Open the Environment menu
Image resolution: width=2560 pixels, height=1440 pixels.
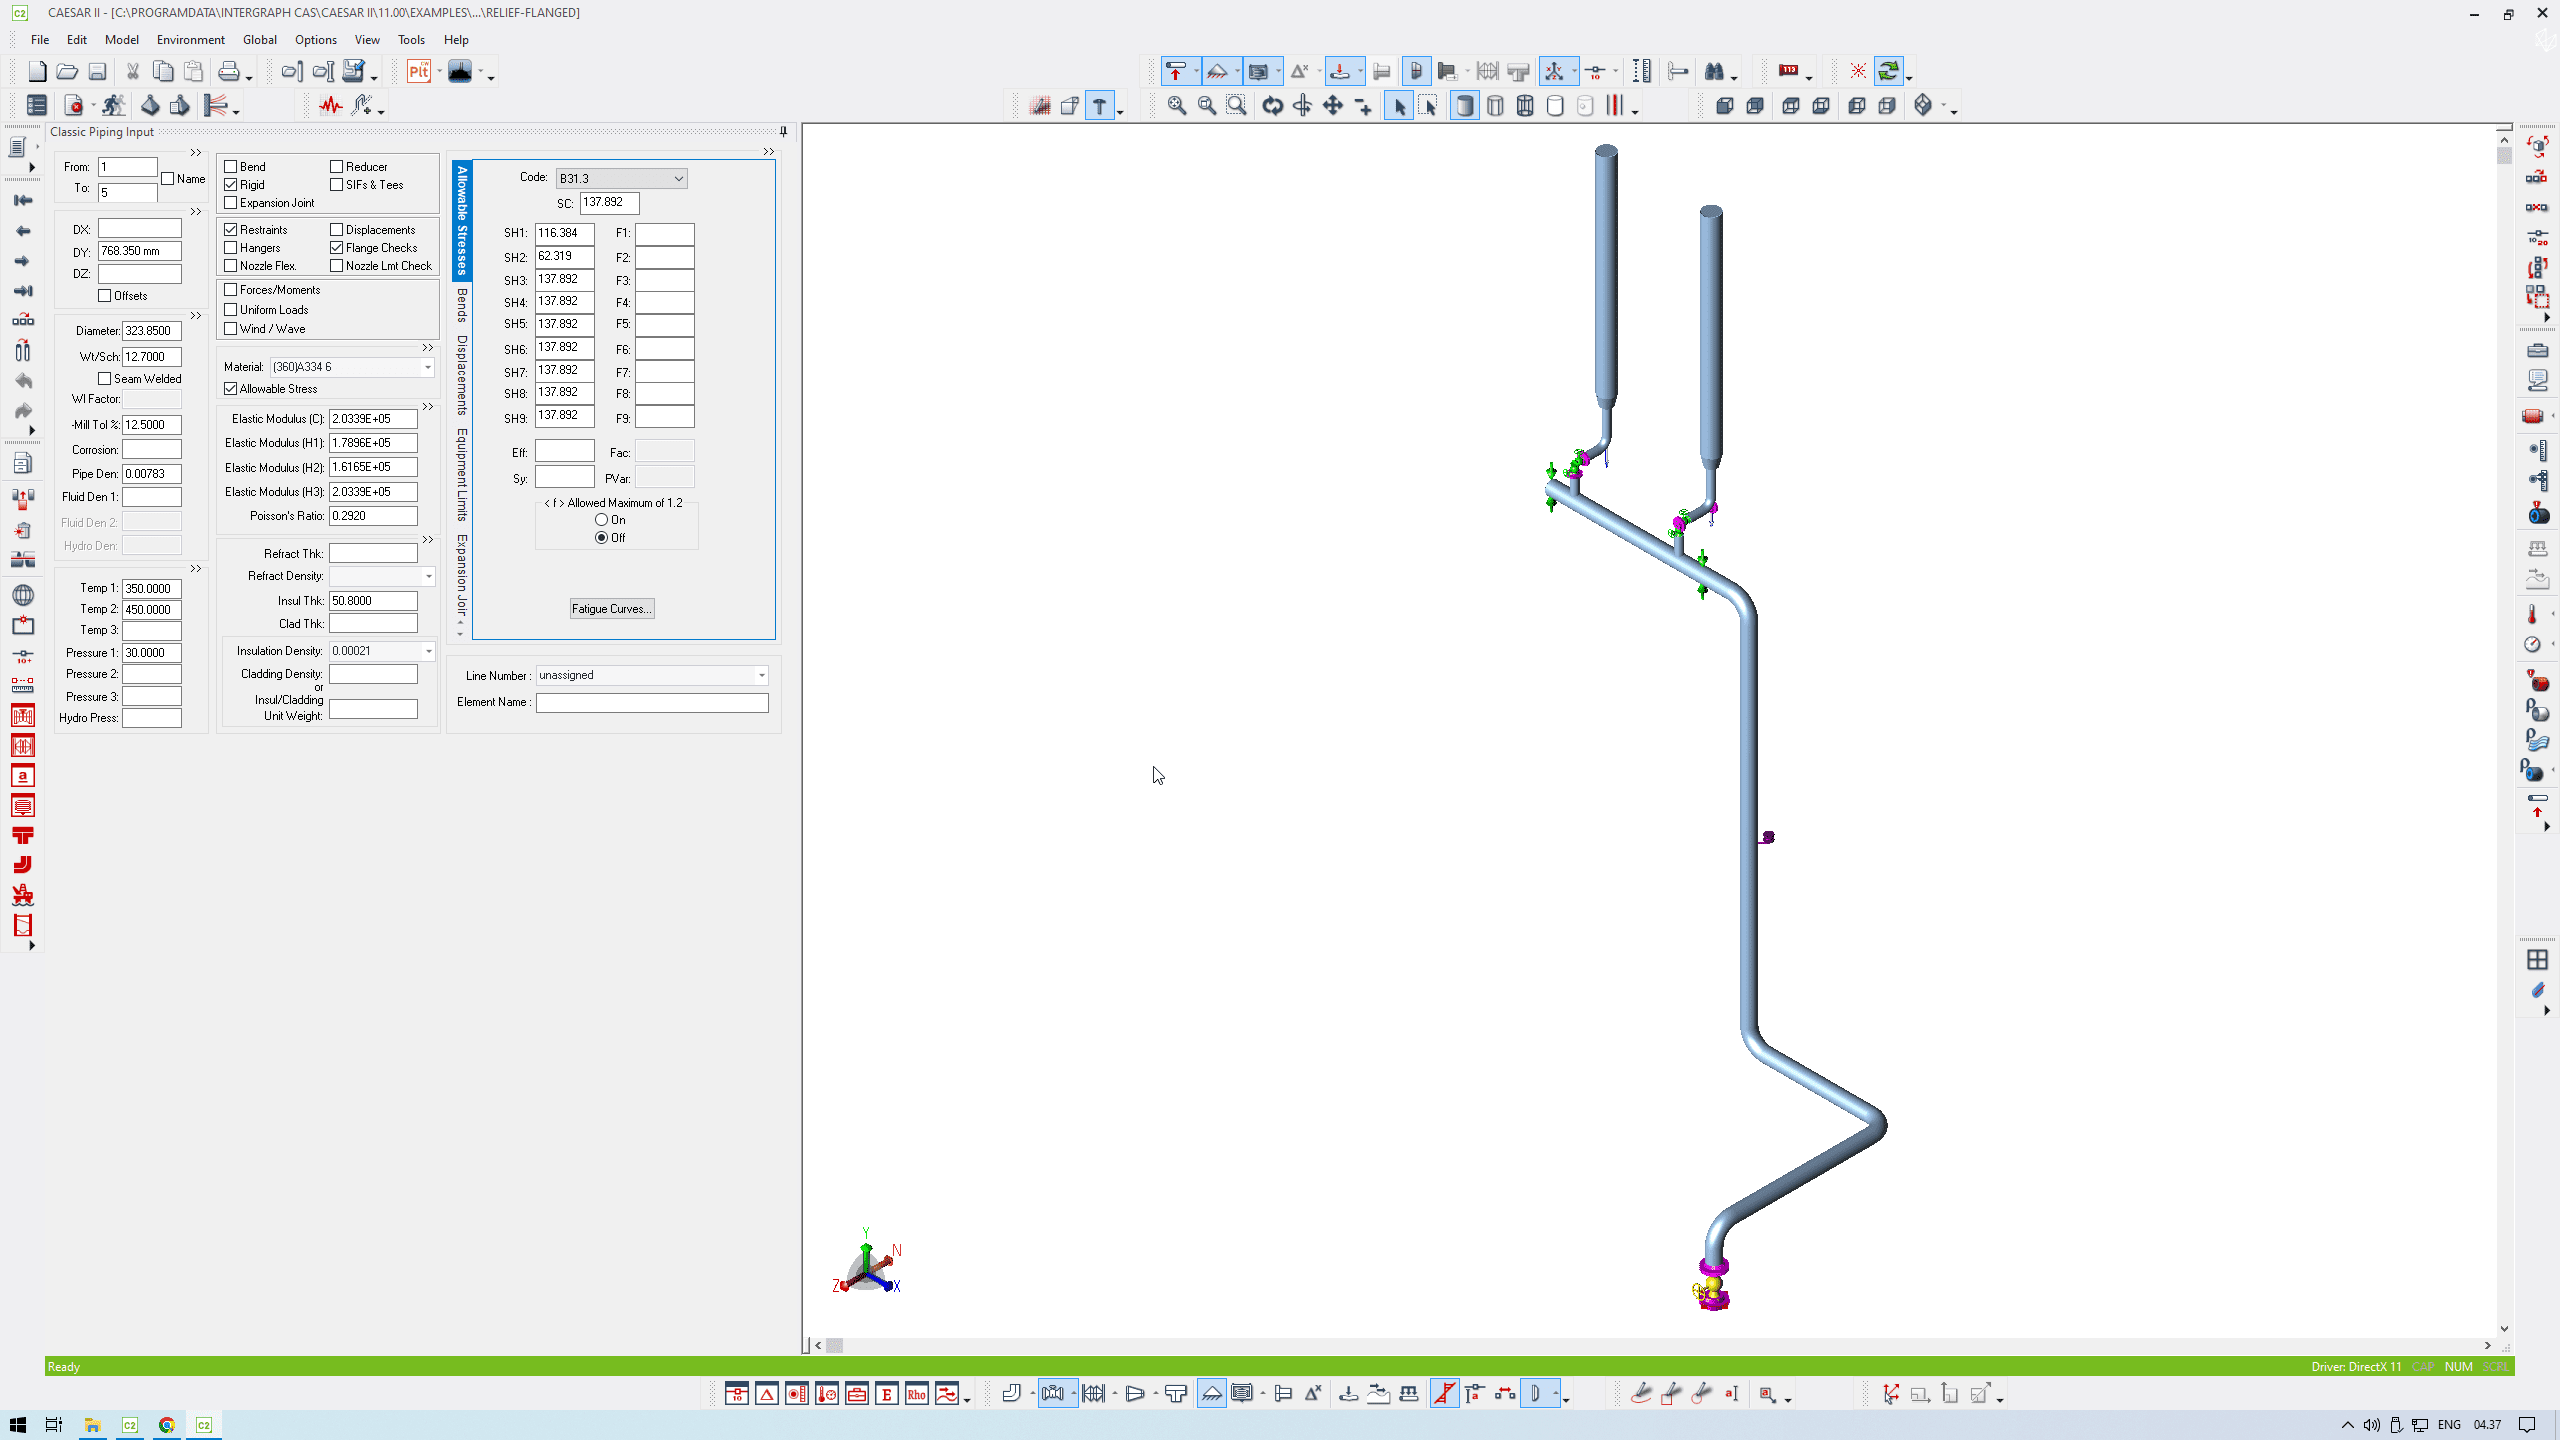[x=190, y=40]
